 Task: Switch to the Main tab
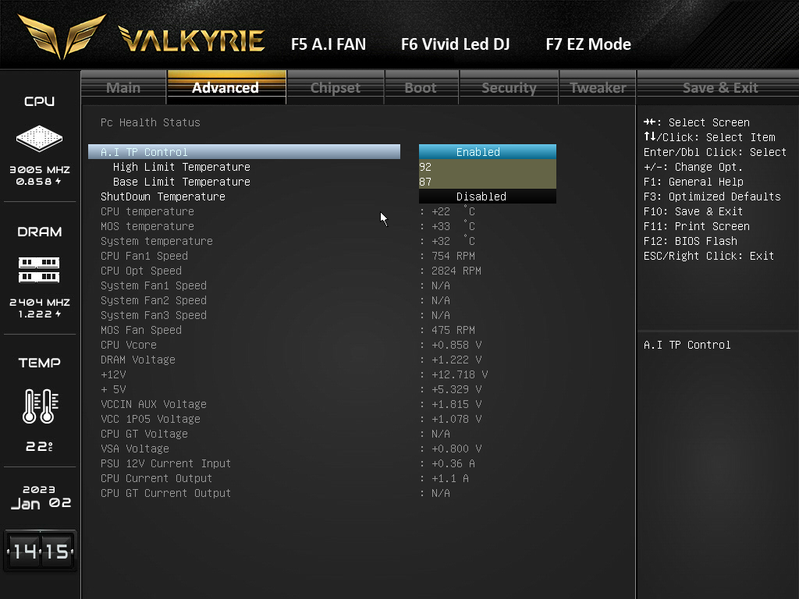(x=123, y=88)
